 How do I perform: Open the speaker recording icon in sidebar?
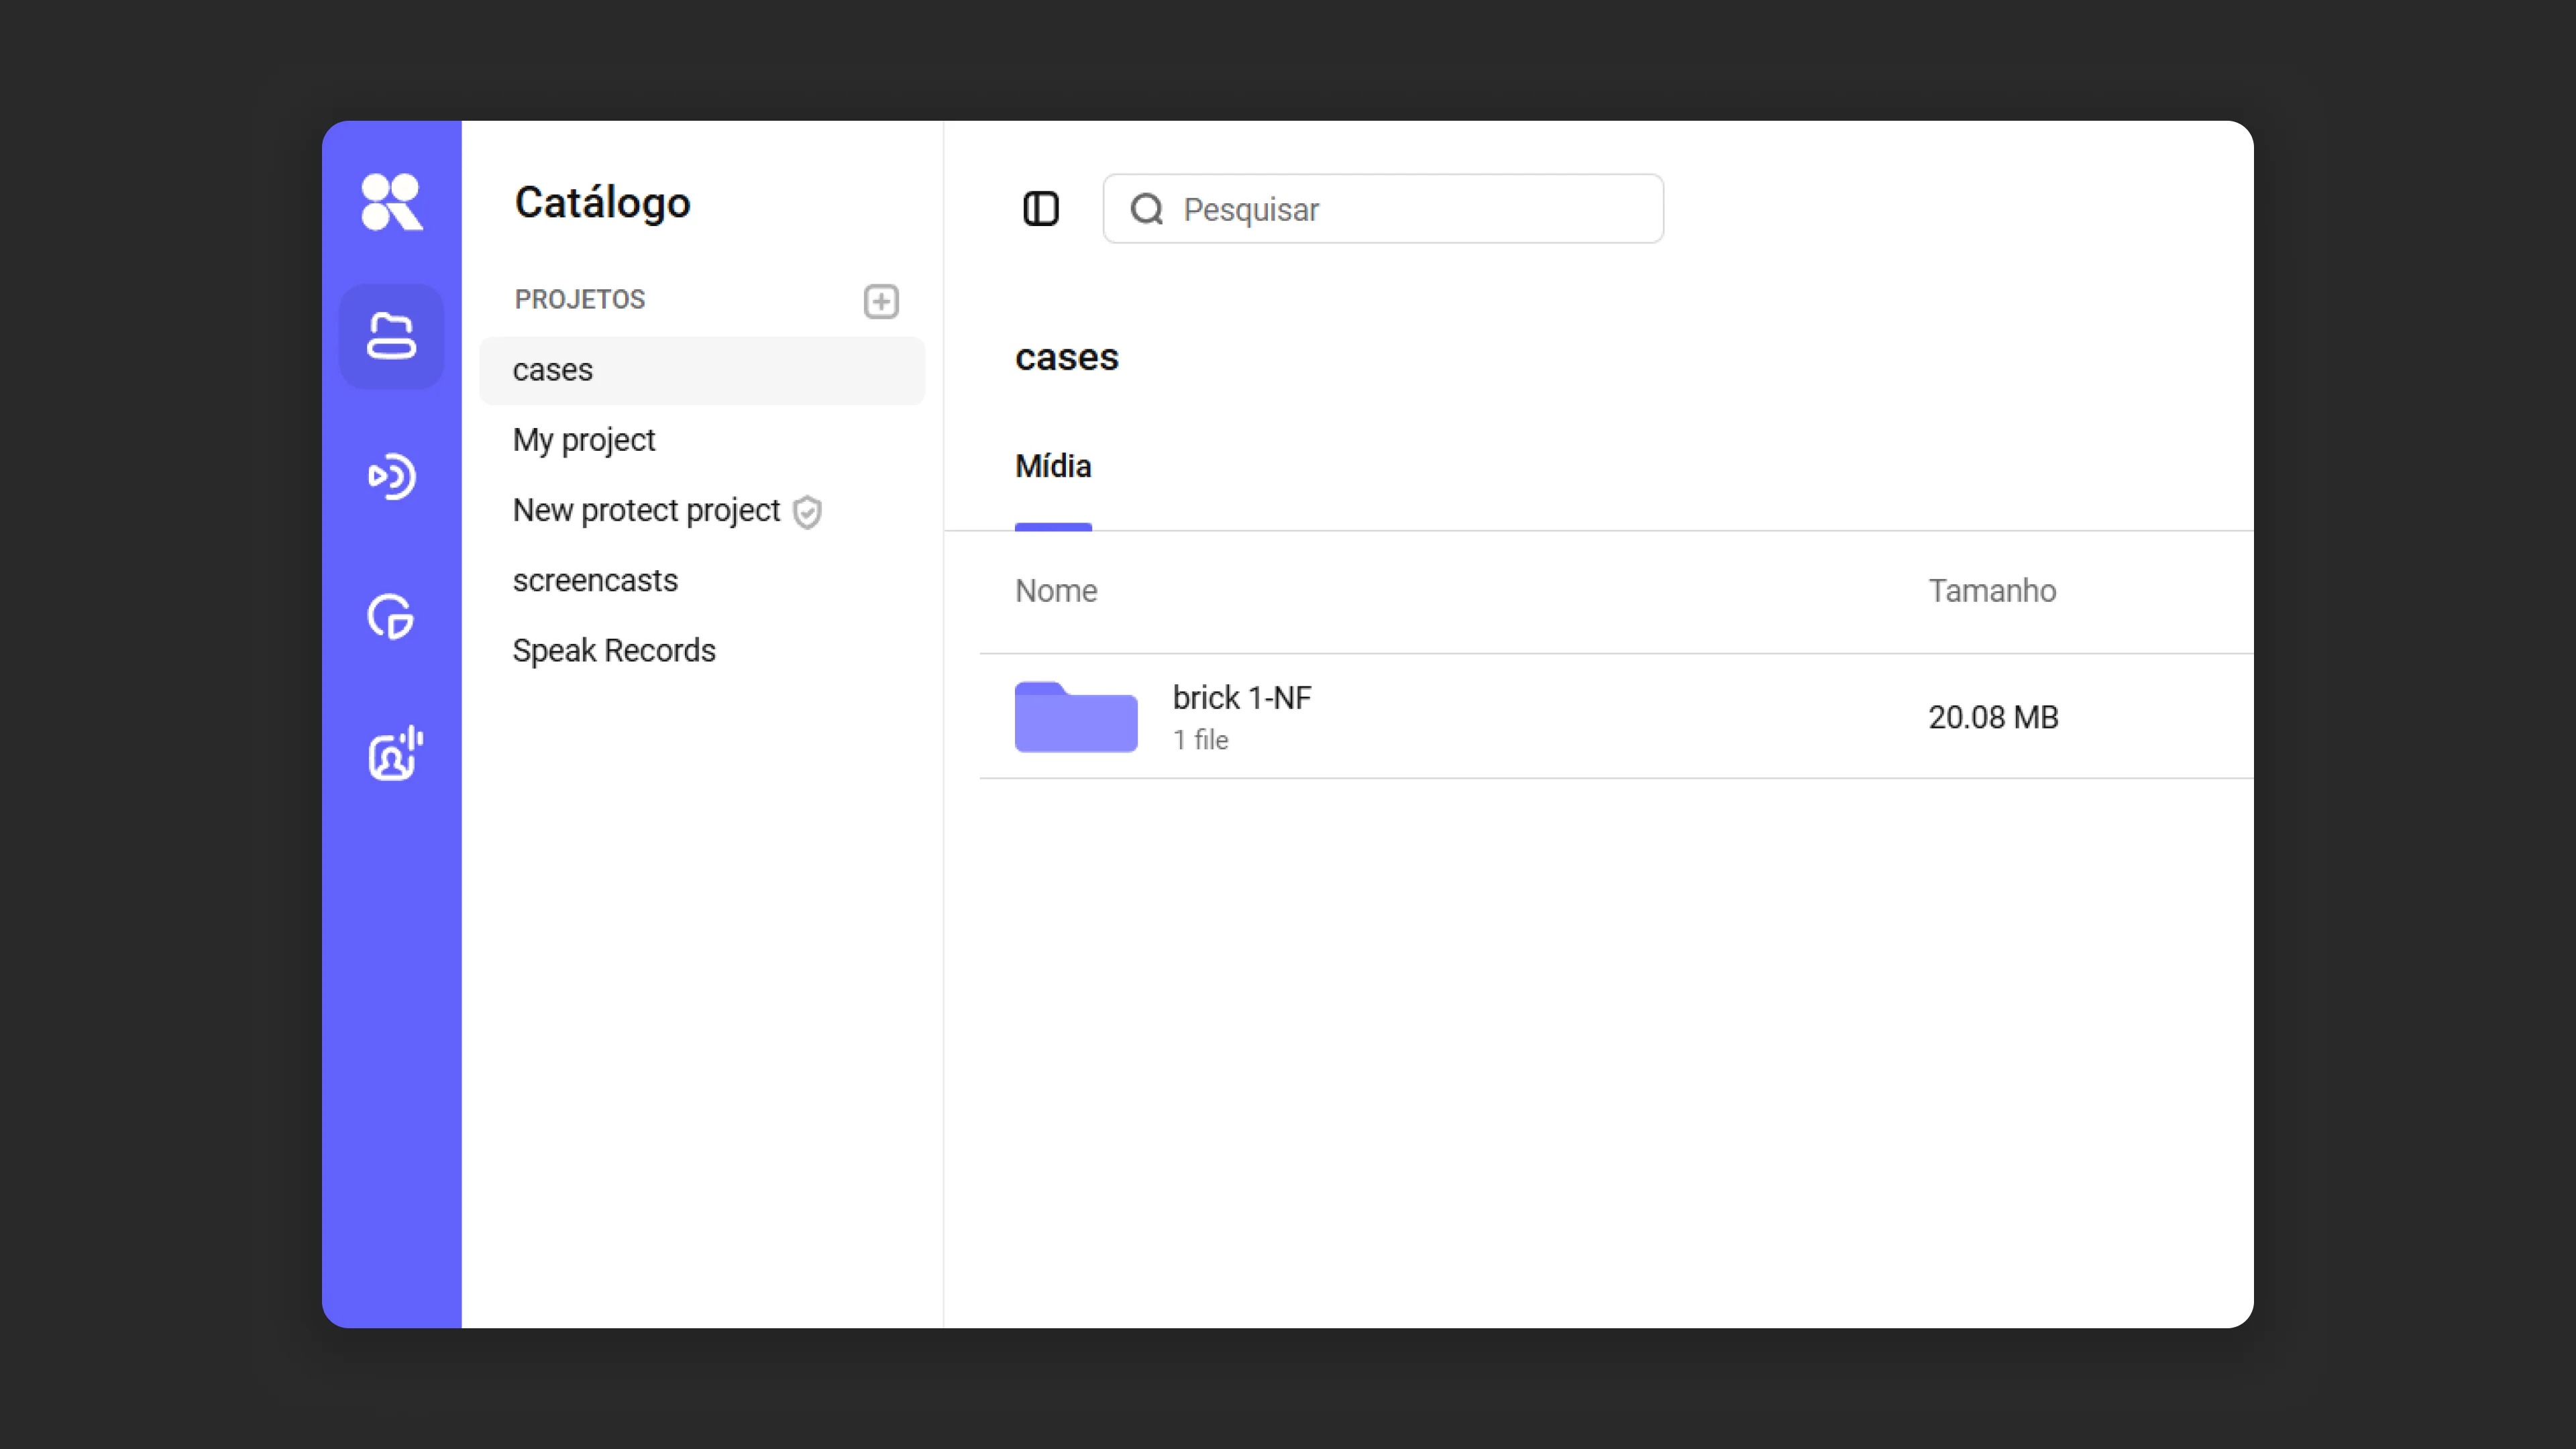click(395, 754)
